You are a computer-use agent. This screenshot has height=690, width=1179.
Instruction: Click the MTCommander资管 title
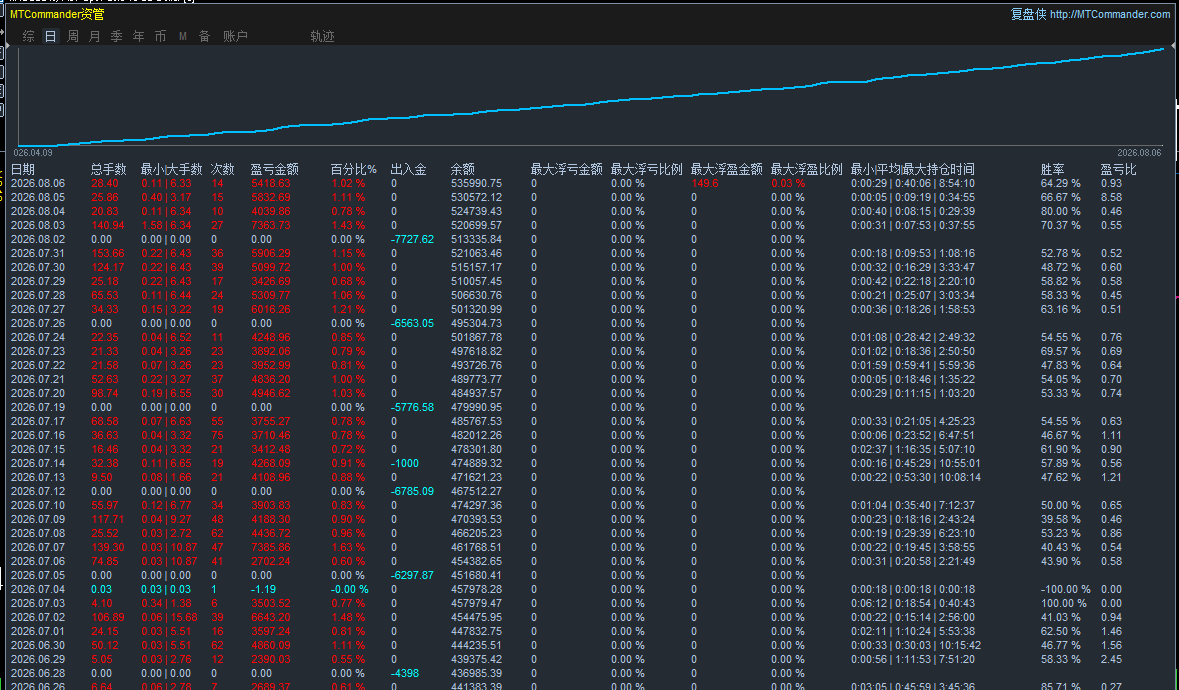tap(57, 14)
